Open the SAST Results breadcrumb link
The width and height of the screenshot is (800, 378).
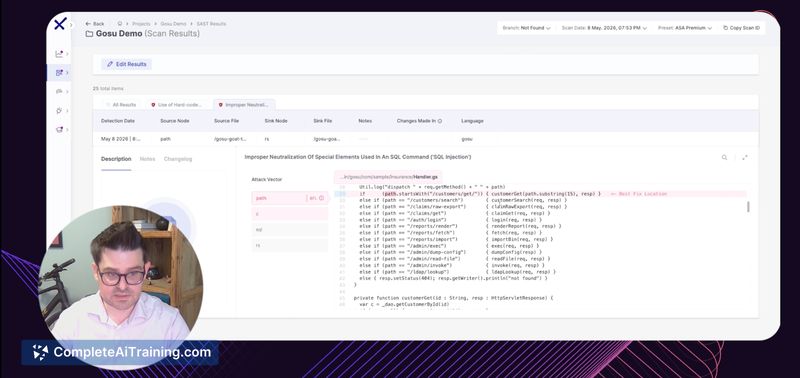pos(211,23)
